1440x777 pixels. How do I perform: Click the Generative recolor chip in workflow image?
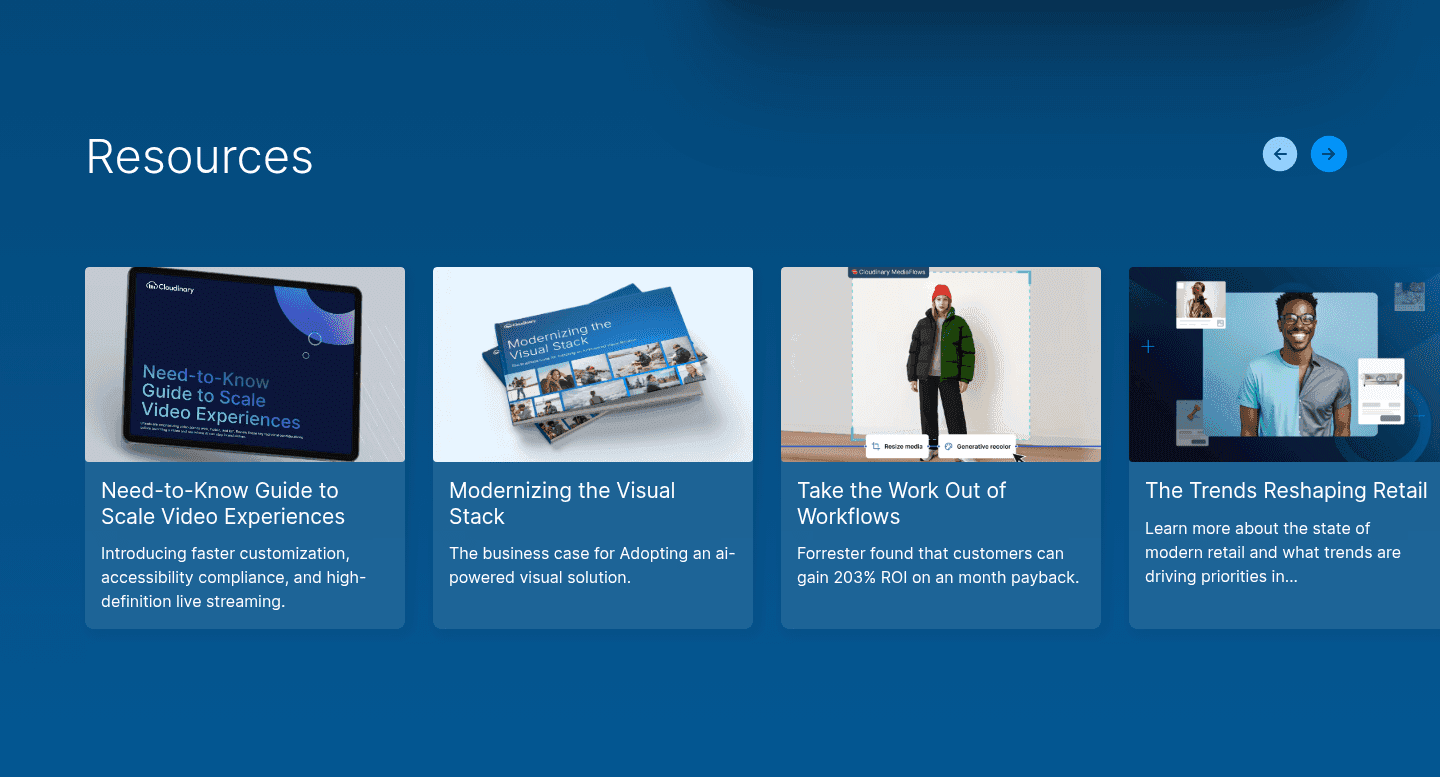tap(978, 447)
